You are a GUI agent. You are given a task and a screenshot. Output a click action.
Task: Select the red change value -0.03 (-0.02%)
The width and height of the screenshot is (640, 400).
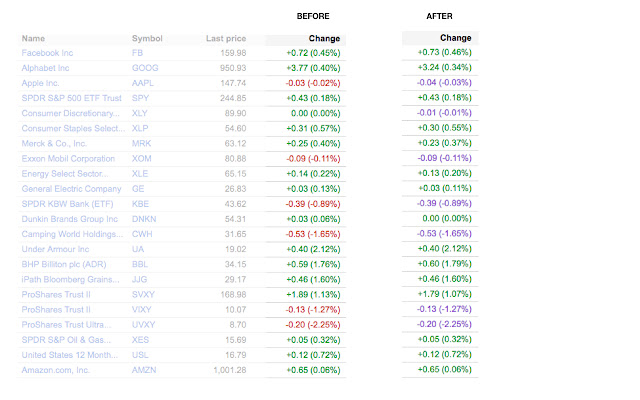point(313,83)
